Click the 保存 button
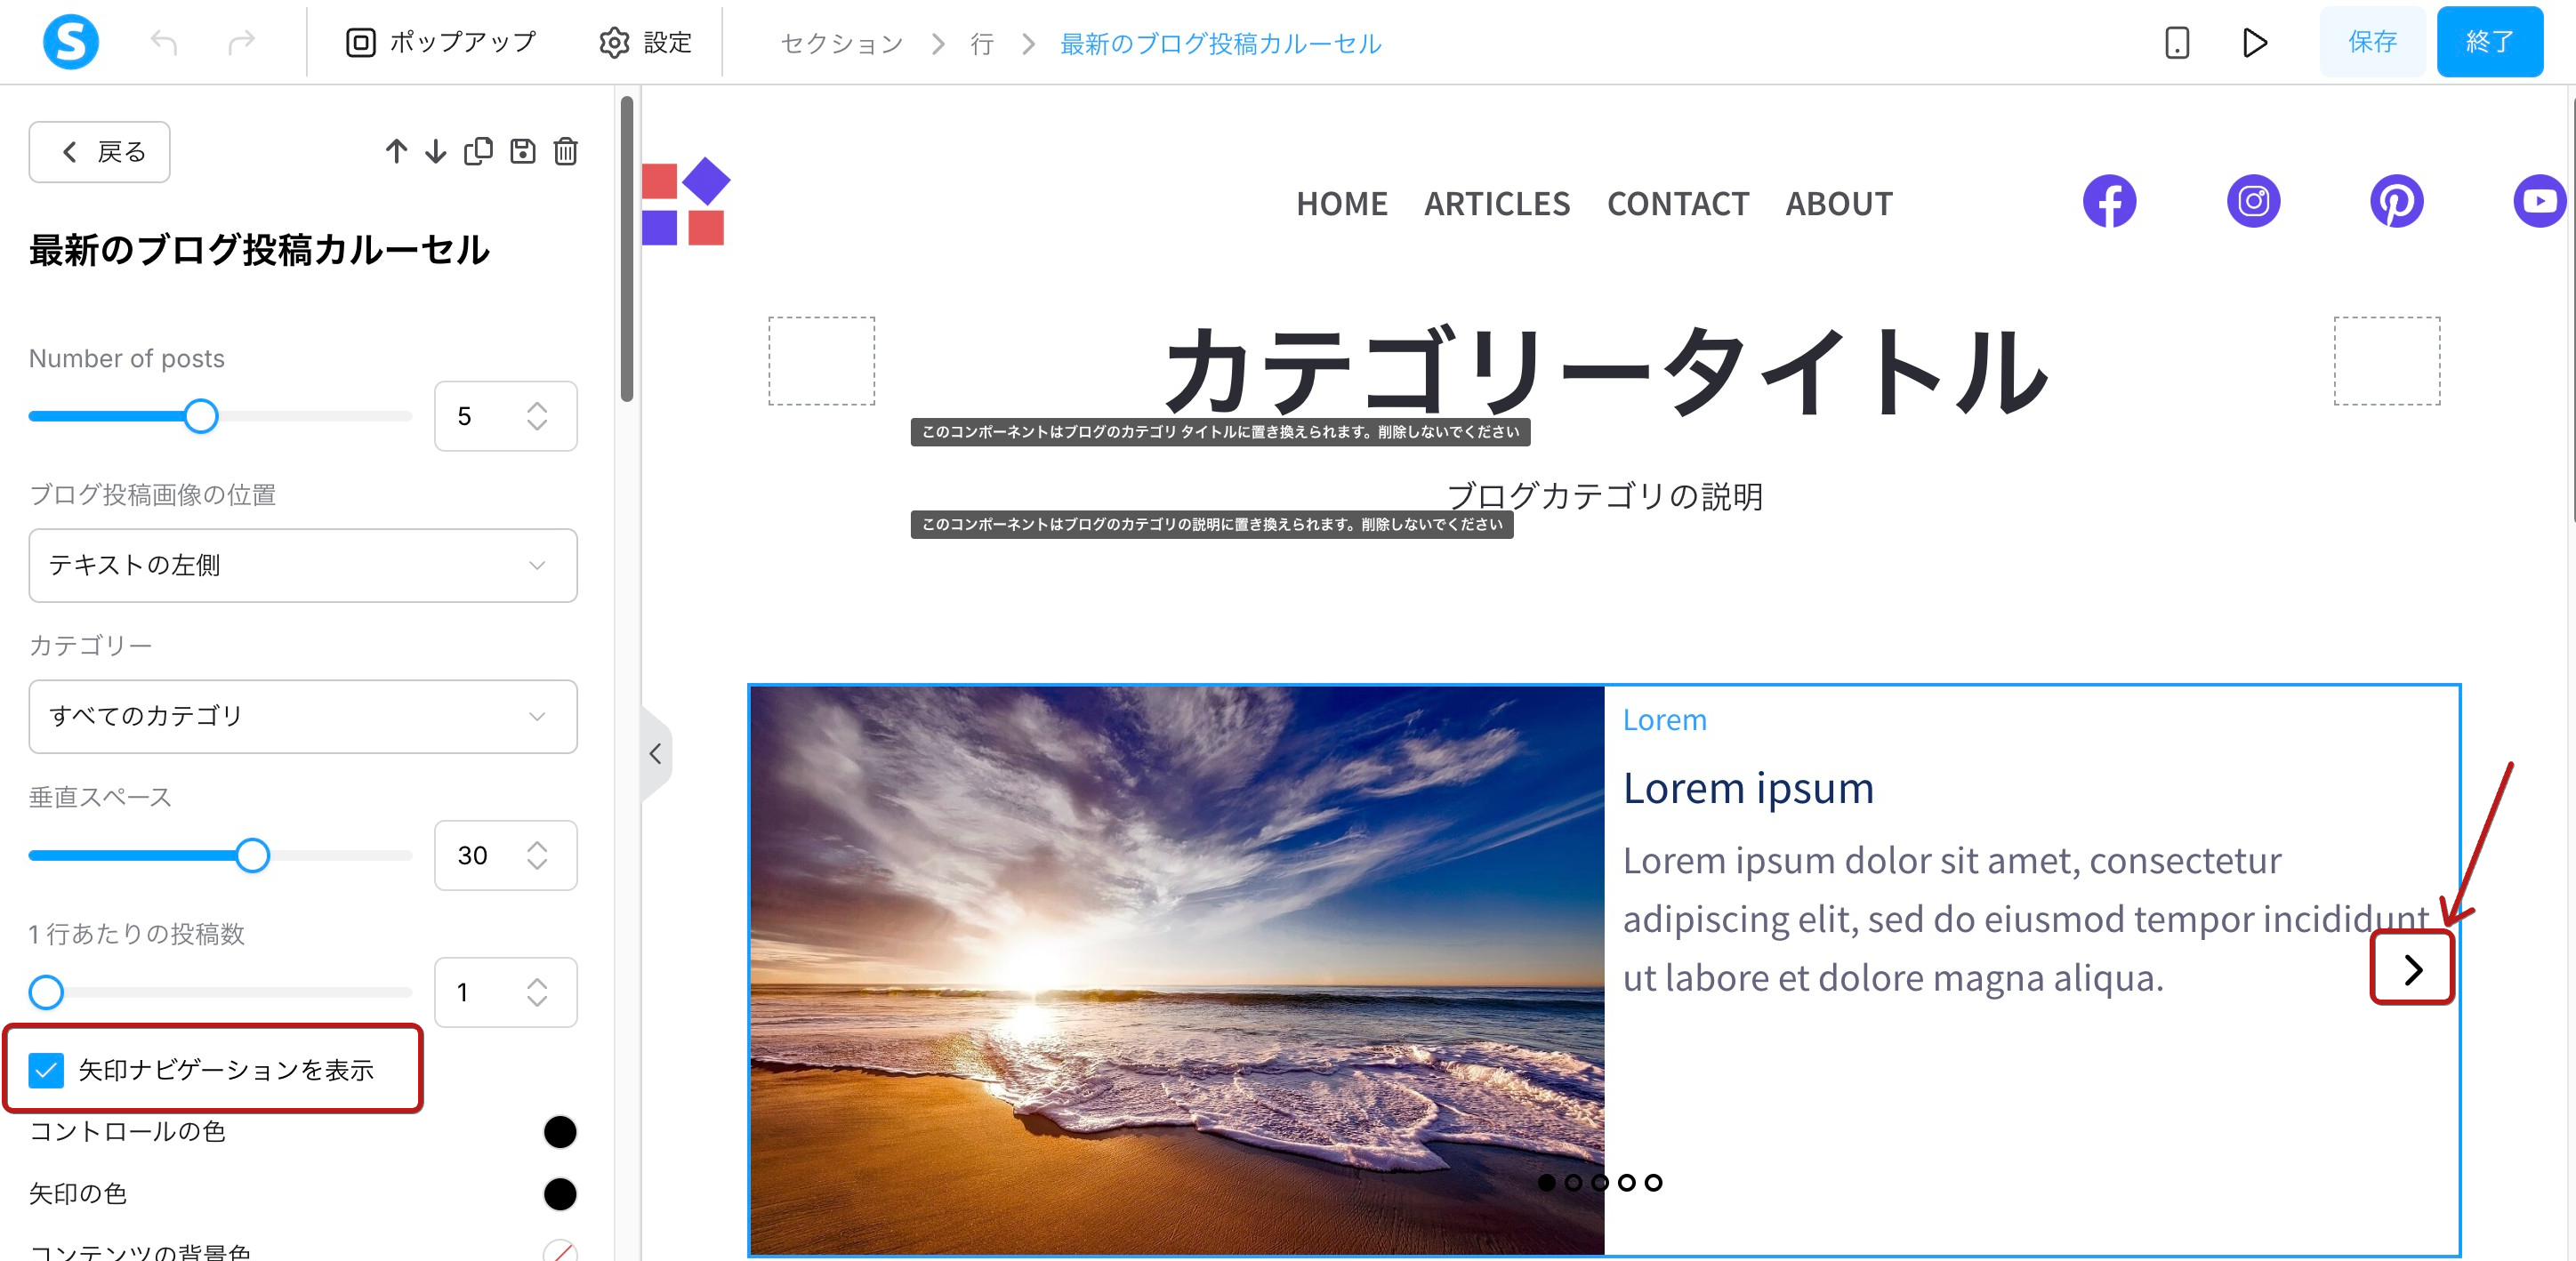Viewport: 2576px width, 1261px height. pos(2371,42)
